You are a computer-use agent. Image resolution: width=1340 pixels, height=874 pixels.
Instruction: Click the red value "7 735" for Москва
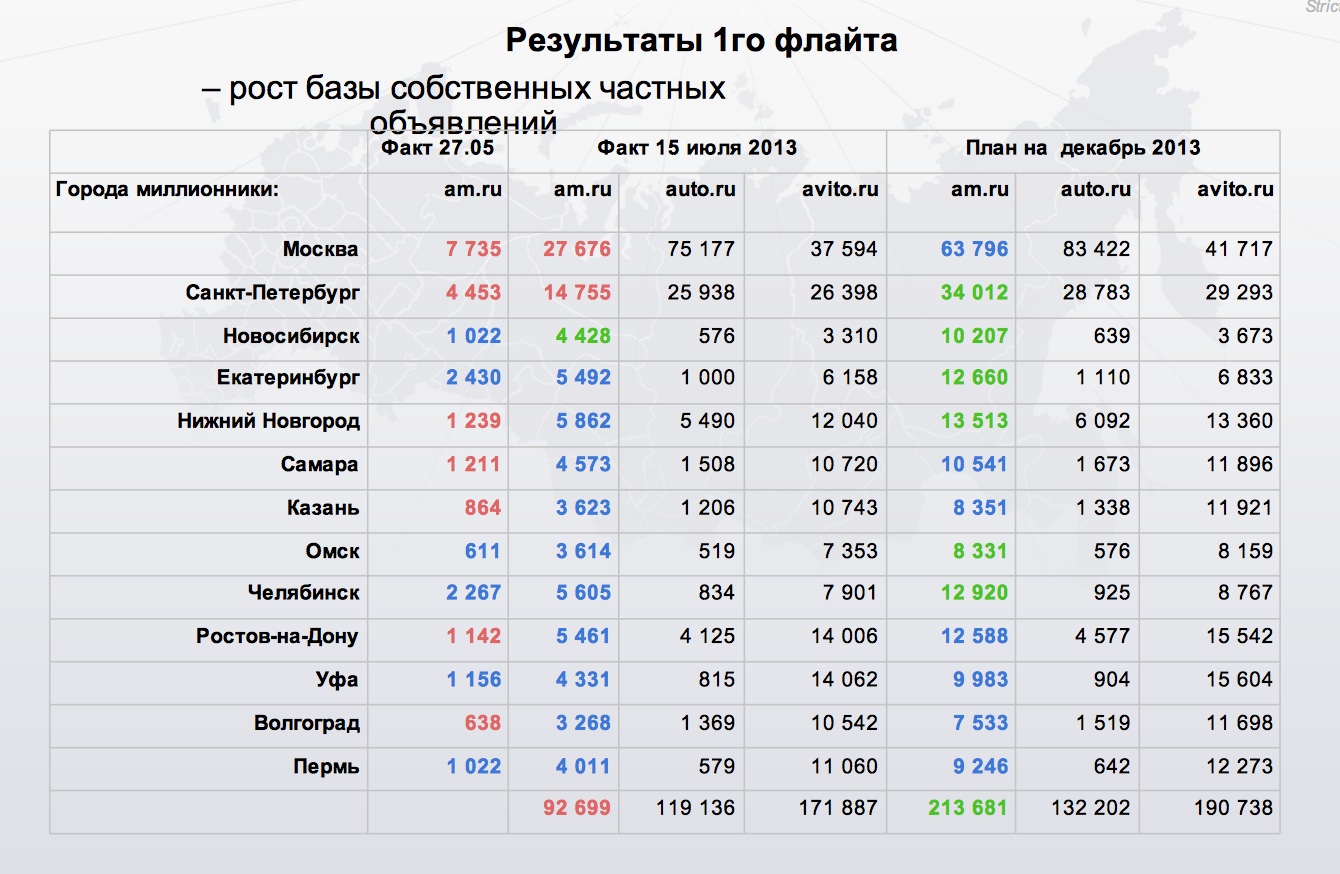(474, 249)
